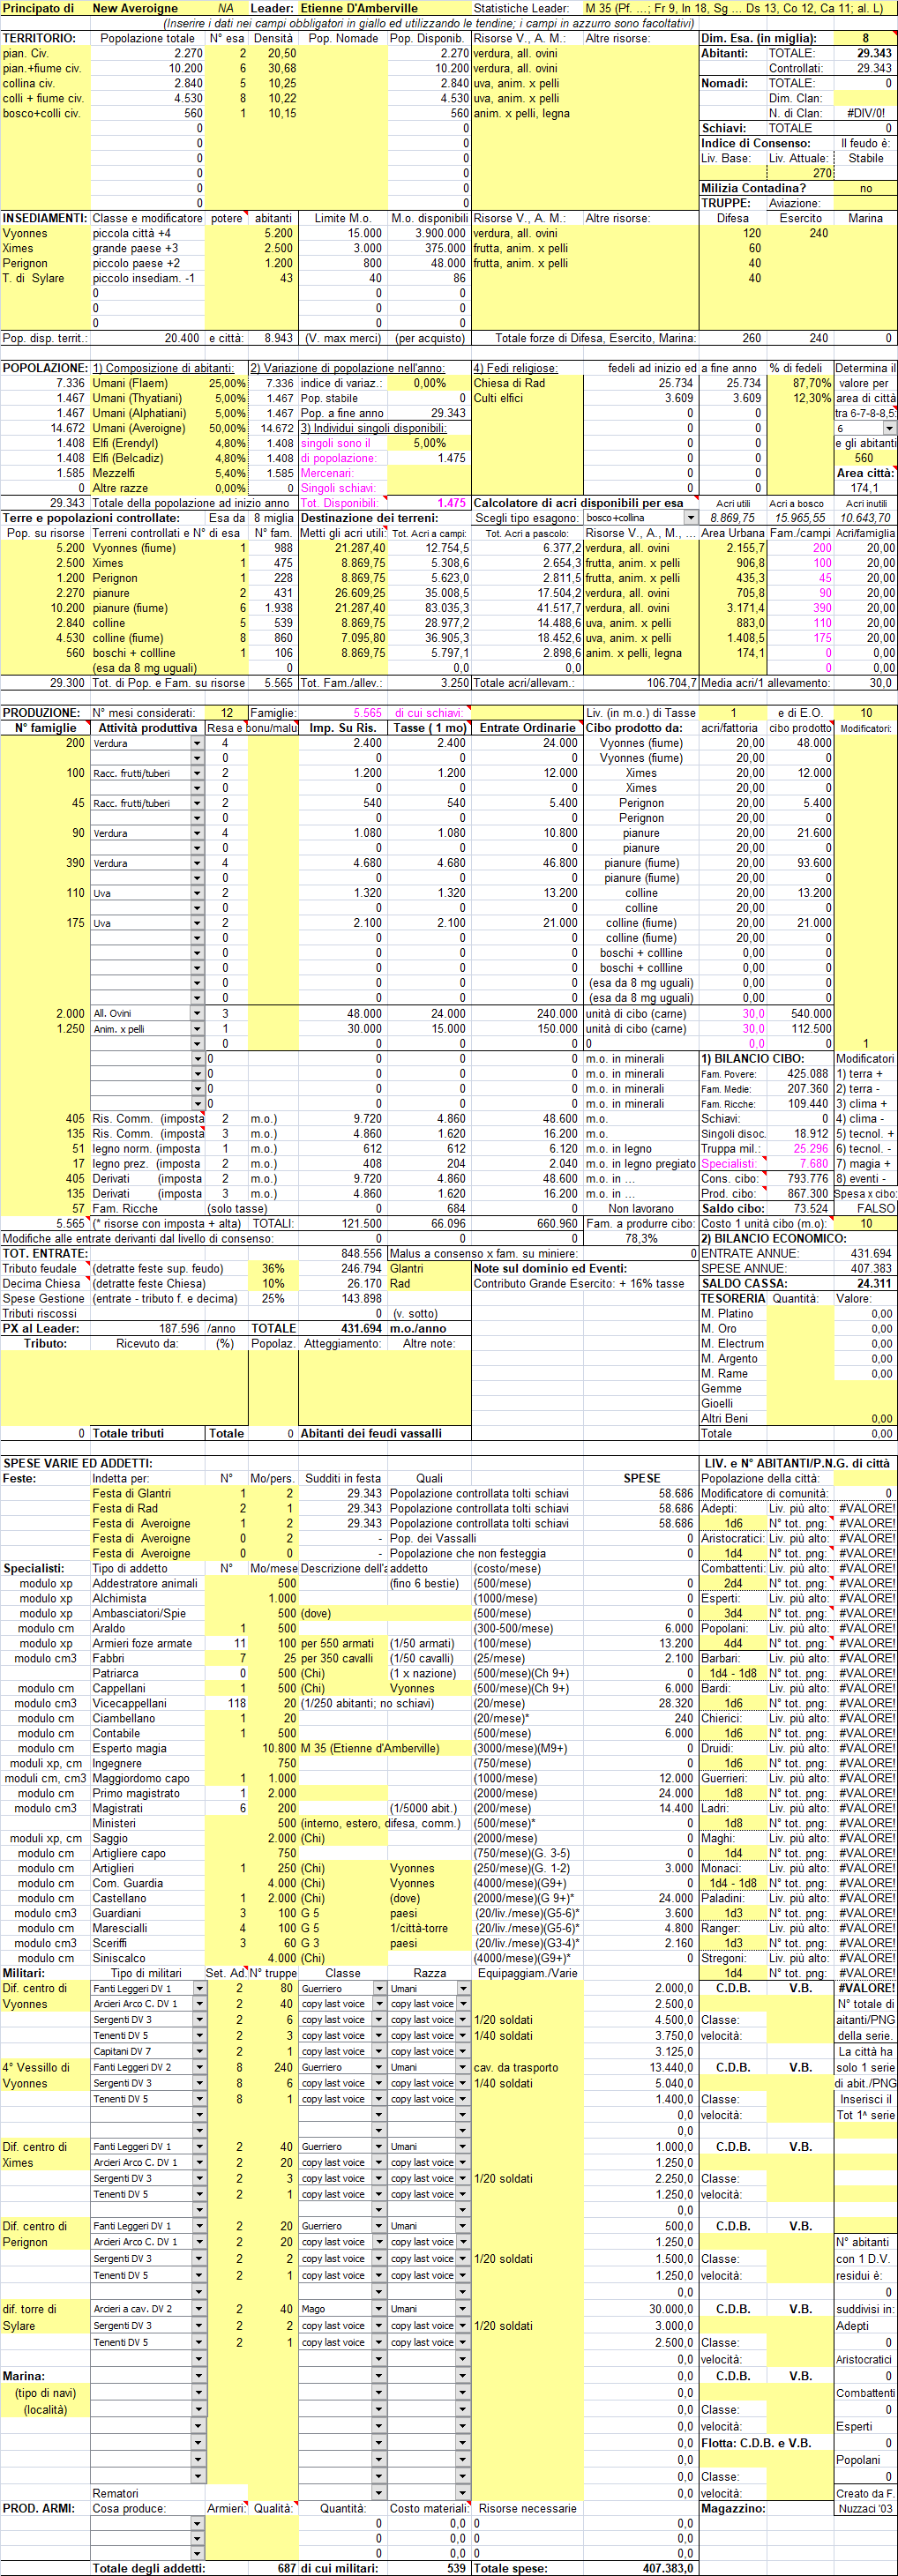Expand the 'Fanti Leggeri DV 2' troop dropdown
This screenshot has height=2576, width=898.
[199, 2067]
